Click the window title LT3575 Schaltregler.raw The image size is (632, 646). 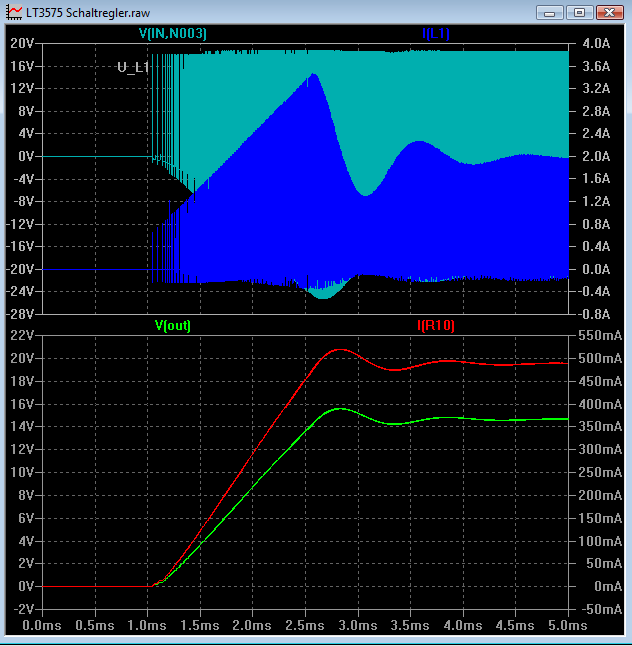pos(88,13)
